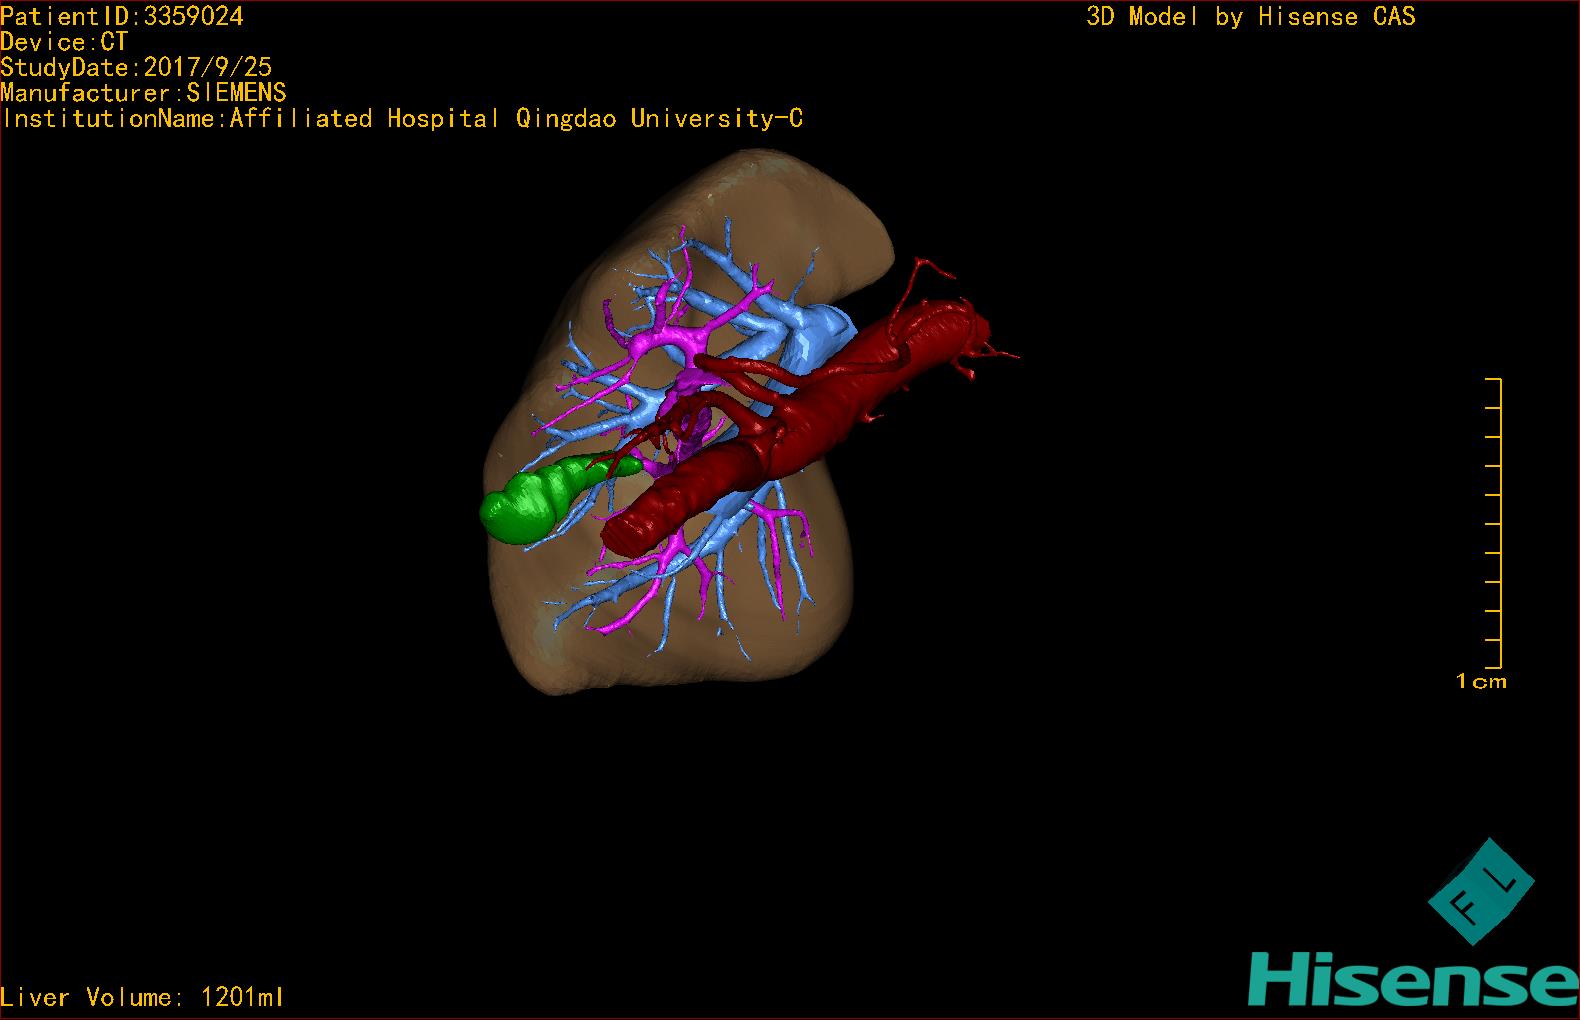Click the InstitutionName overlay line
Screen dimensions: 1580x1020
coord(402,119)
